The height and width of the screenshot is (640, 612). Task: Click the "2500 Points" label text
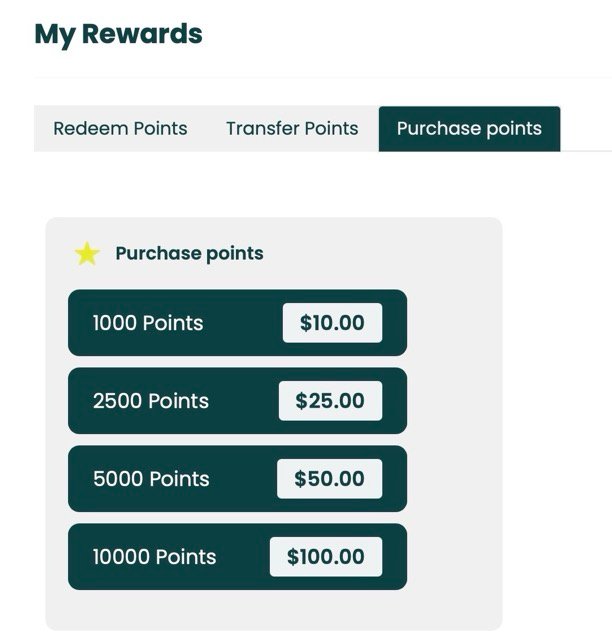pos(151,401)
